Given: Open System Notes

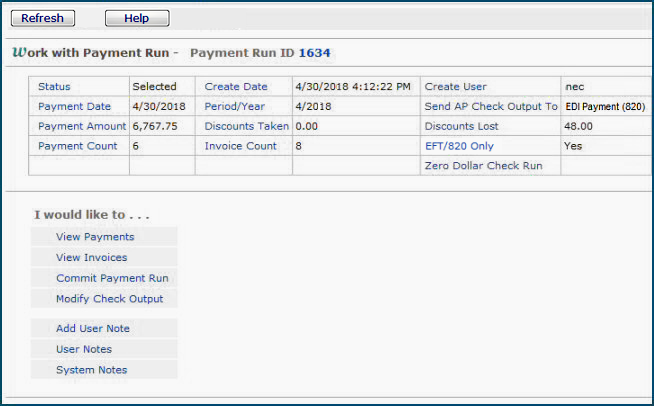Looking at the screenshot, I should pos(91,370).
